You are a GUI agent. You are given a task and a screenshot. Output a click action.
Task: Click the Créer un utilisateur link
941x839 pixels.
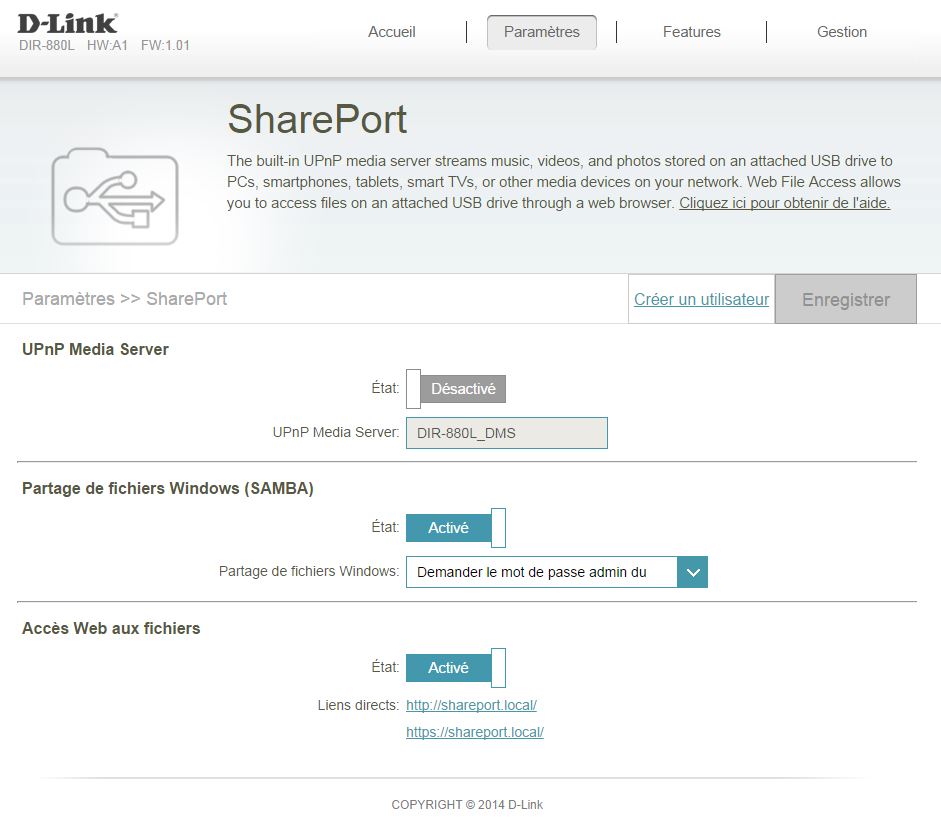(701, 299)
